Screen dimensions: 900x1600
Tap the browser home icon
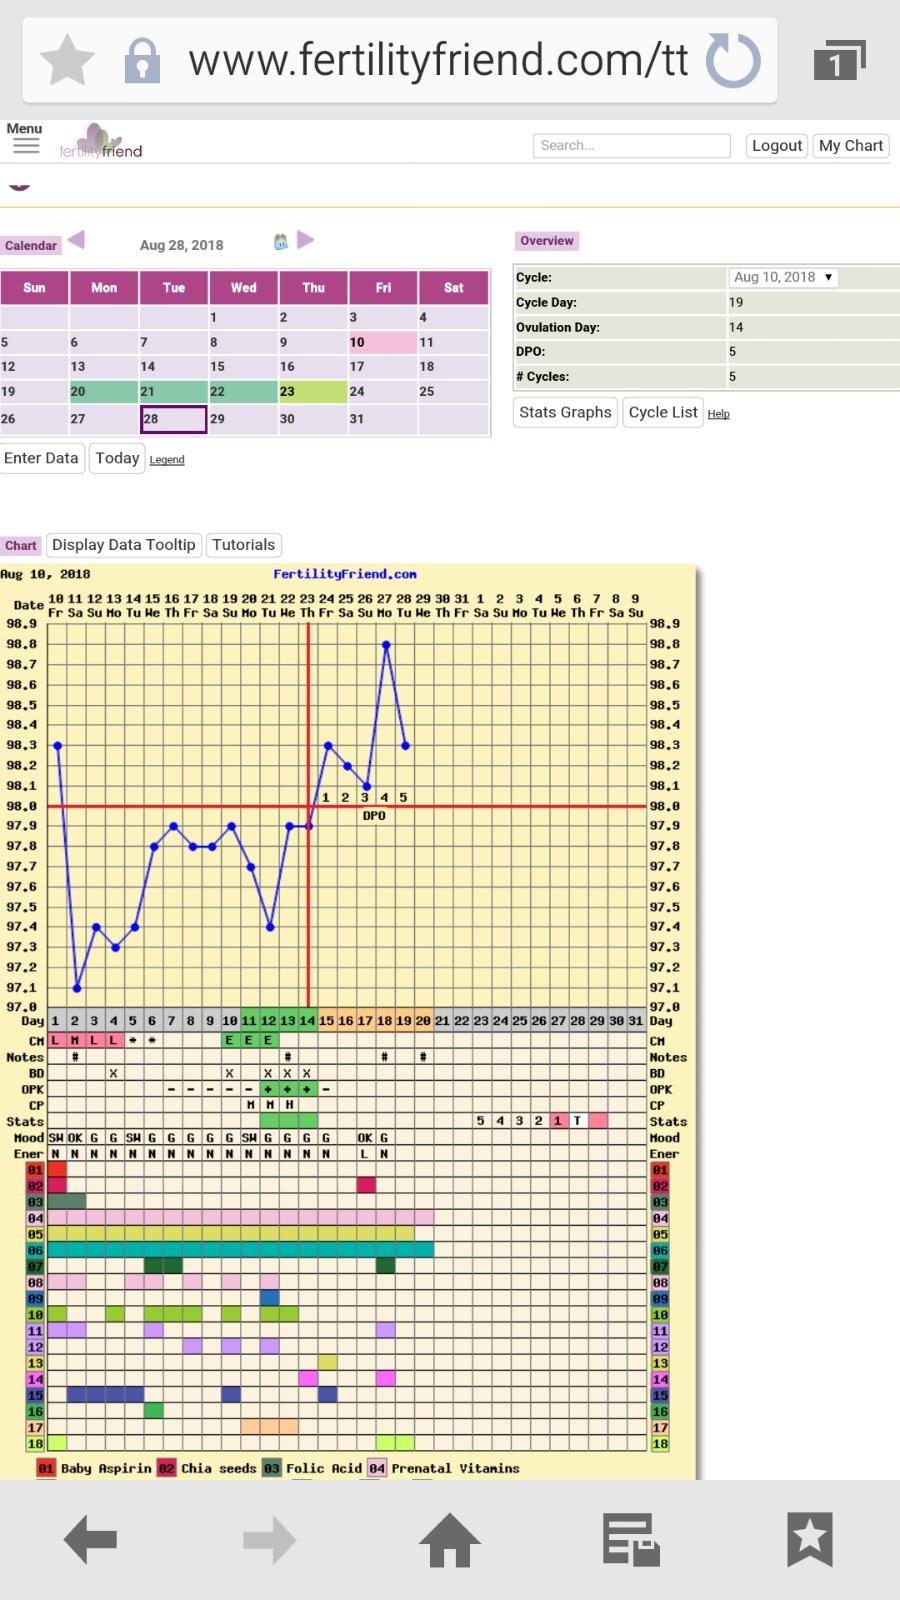point(449,1540)
